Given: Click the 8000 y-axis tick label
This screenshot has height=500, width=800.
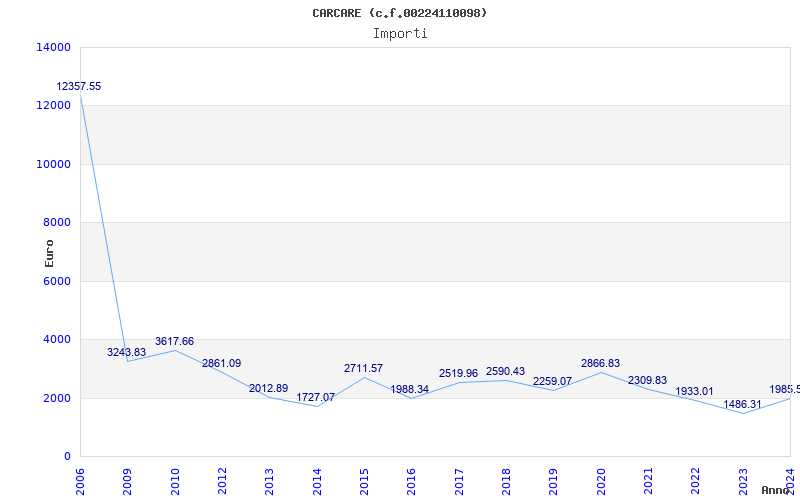Looking at the screenshot, I should coord(57,222).
